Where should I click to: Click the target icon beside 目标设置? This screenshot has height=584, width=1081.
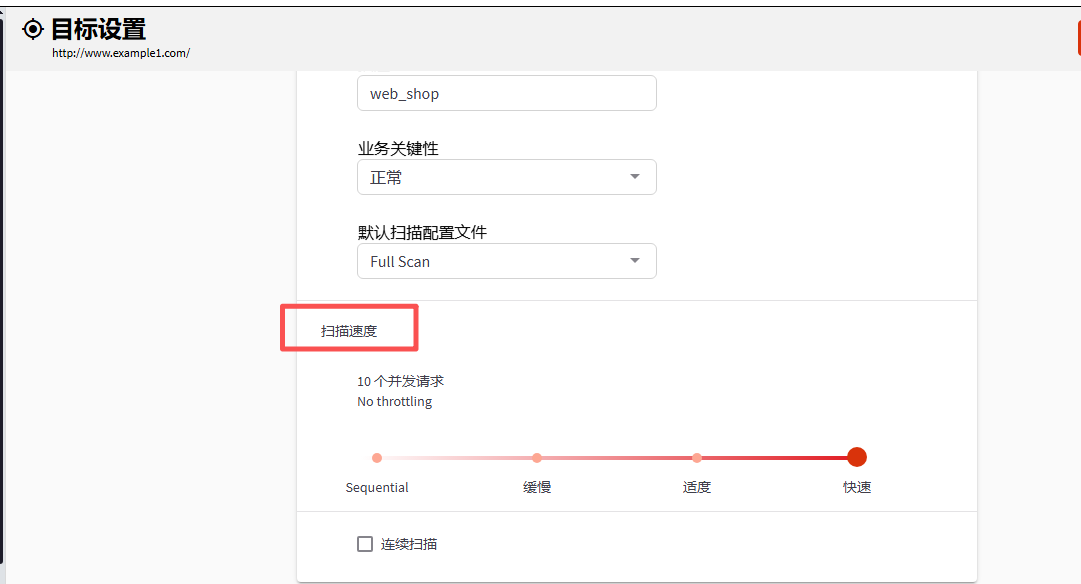(32, 29)
